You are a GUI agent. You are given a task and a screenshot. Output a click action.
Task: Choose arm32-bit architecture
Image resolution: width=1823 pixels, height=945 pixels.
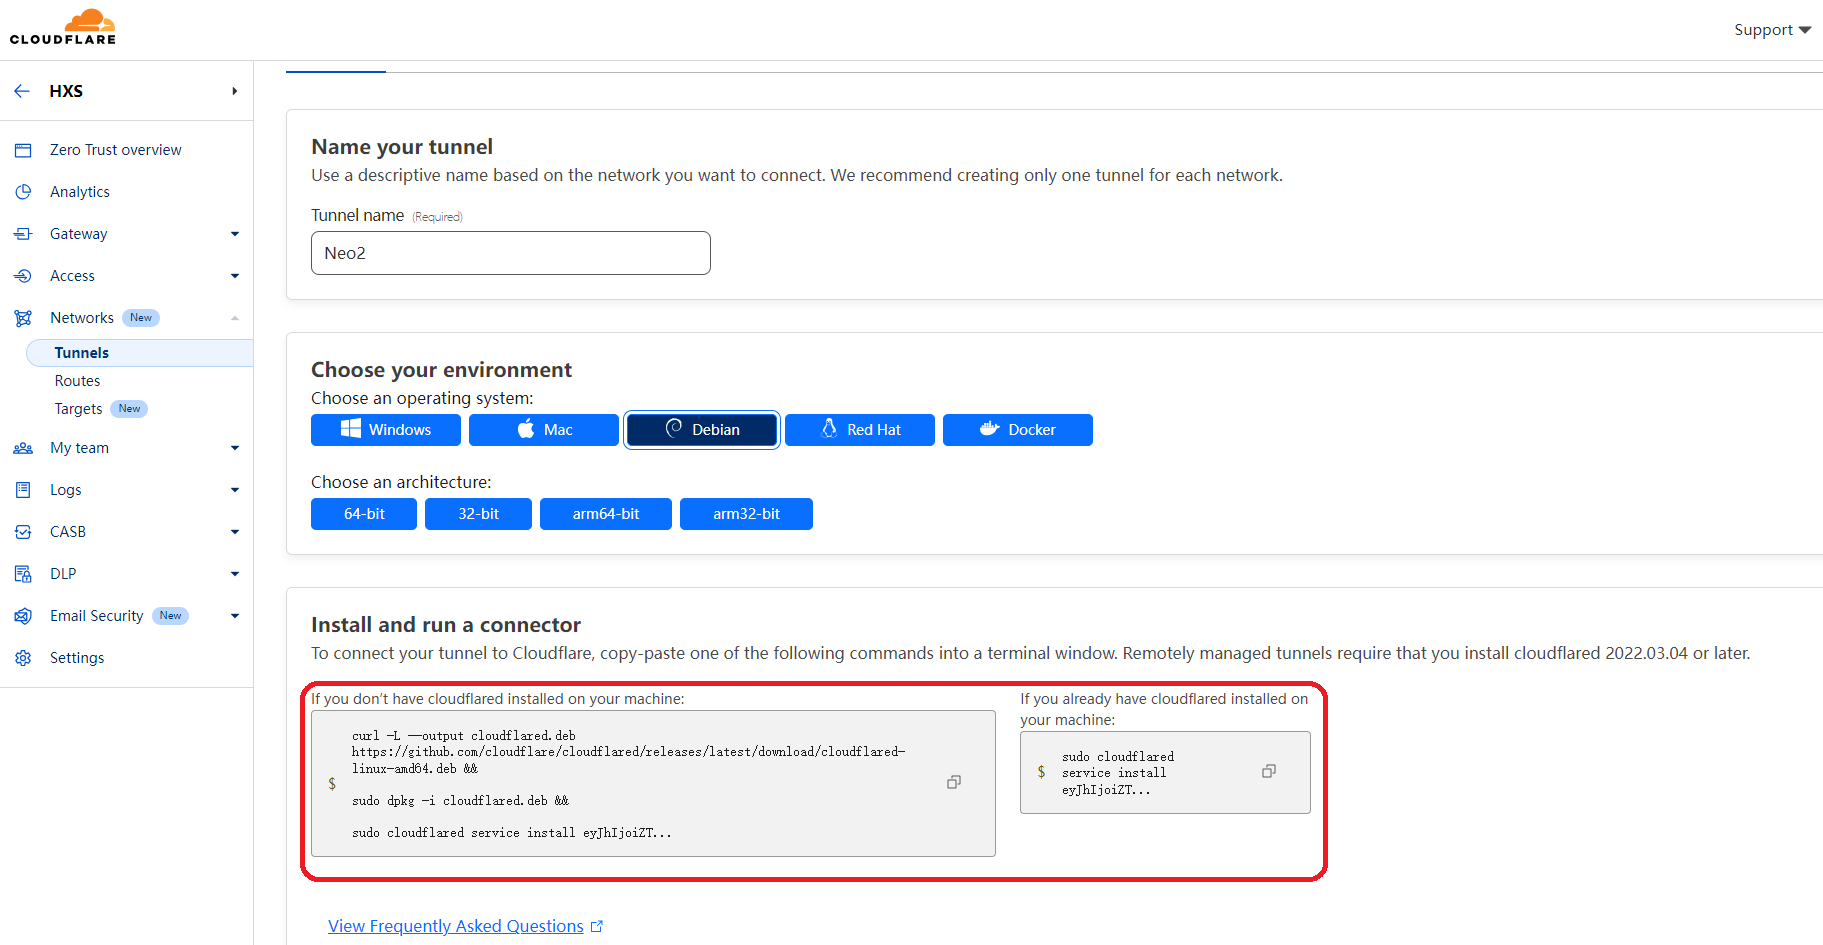pyautogui.click(x=746, y=514)
